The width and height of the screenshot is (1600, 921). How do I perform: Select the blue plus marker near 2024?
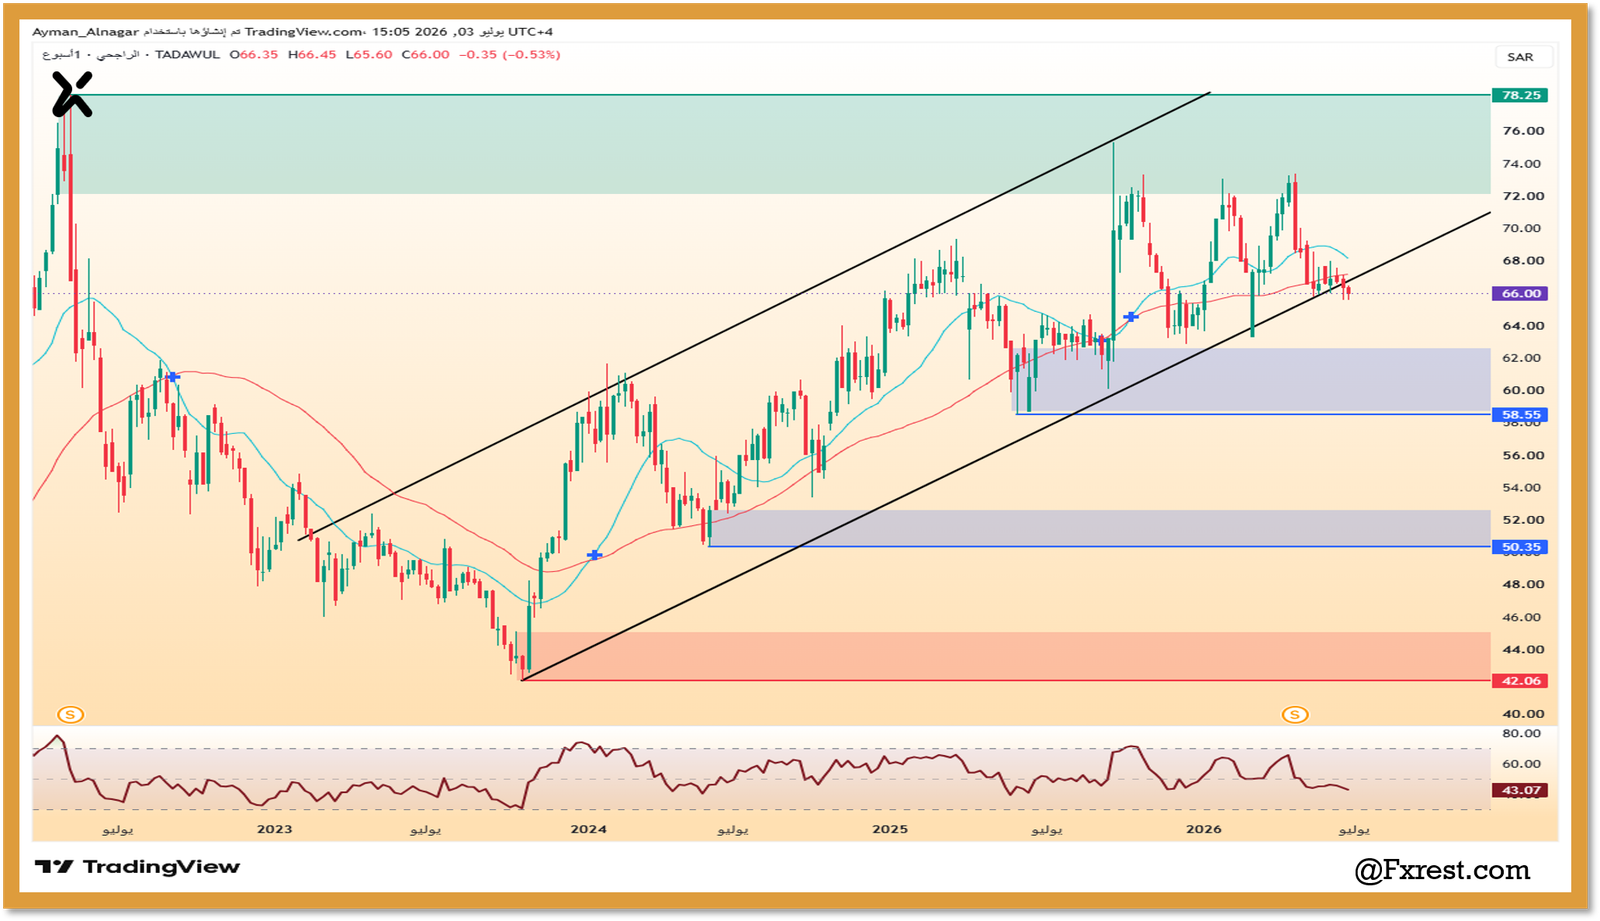[x=594, y=555]
